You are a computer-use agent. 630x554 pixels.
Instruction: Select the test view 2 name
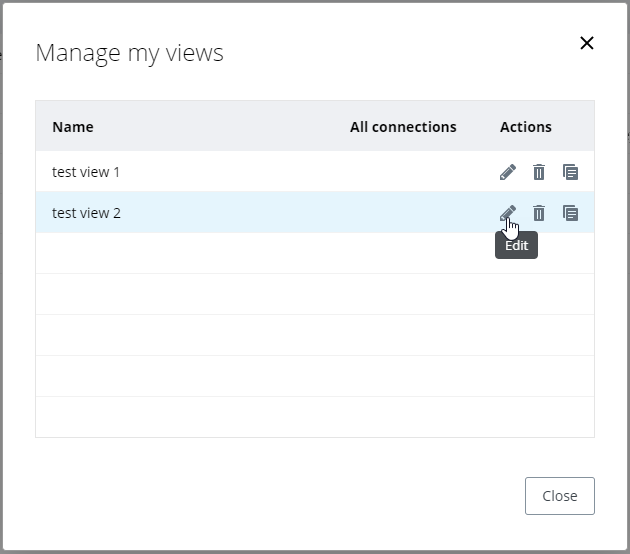pos(86,213)
